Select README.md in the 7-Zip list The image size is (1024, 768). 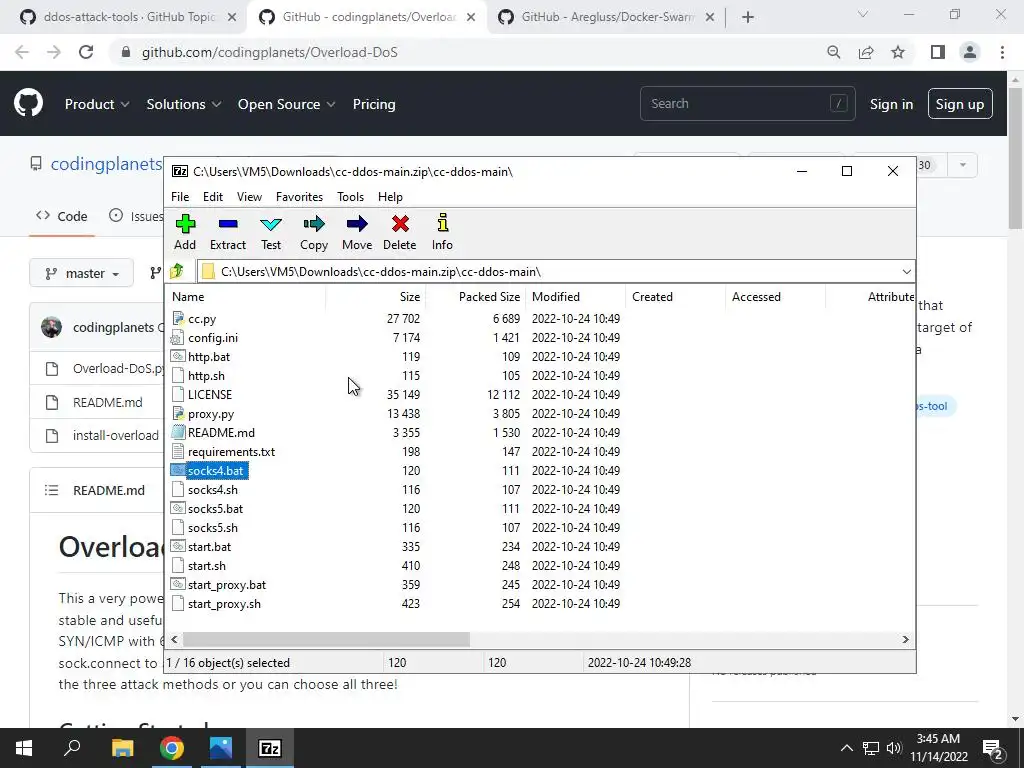tap(221, 432)
